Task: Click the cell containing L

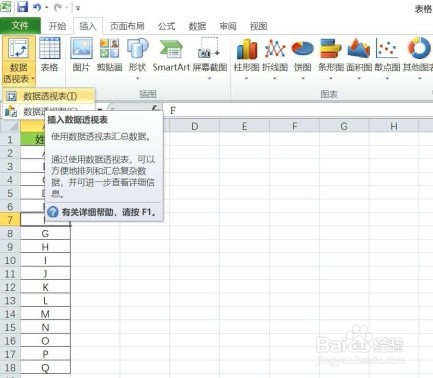Action: [x=45, y=300]
